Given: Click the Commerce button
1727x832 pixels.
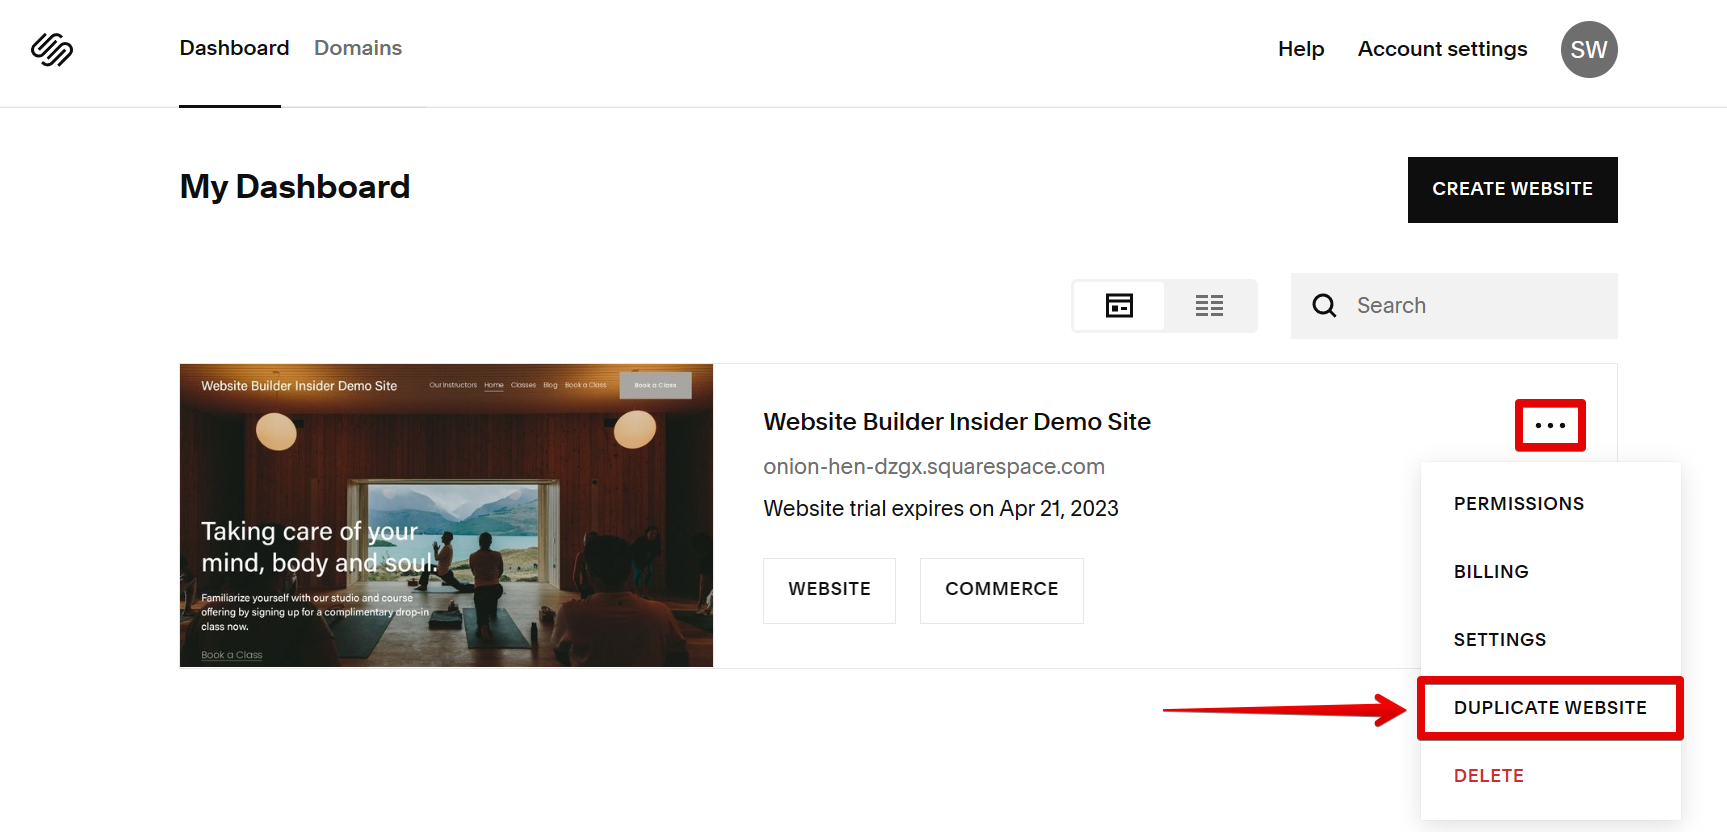Looking at the screenshot, I should (1002, 590).
